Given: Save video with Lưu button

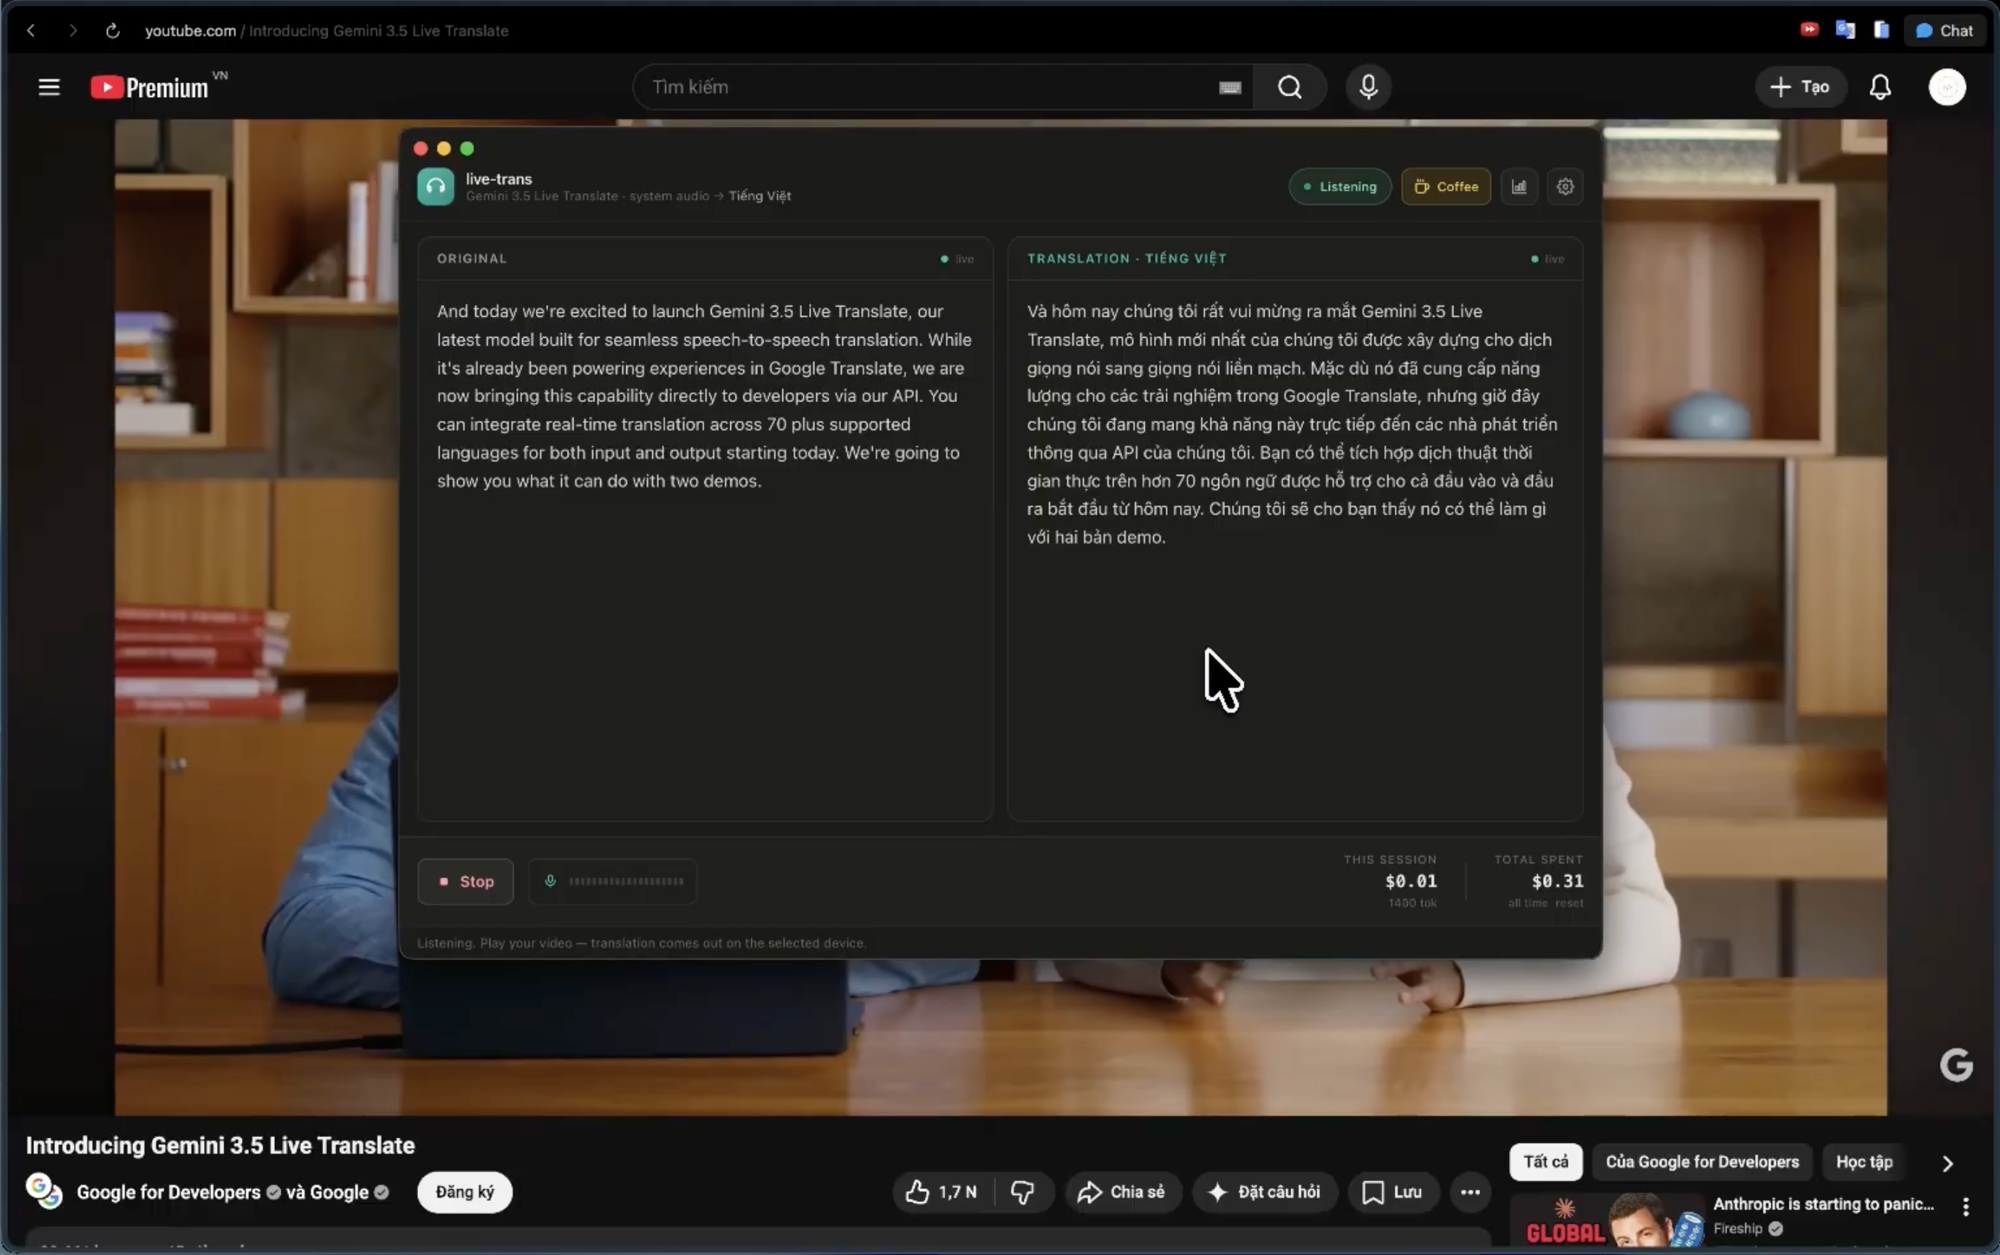Looking at the screenshot, I should tap(1393, 1192).
